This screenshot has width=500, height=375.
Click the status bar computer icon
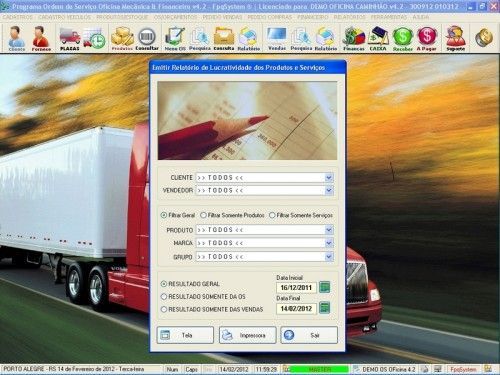438,369
